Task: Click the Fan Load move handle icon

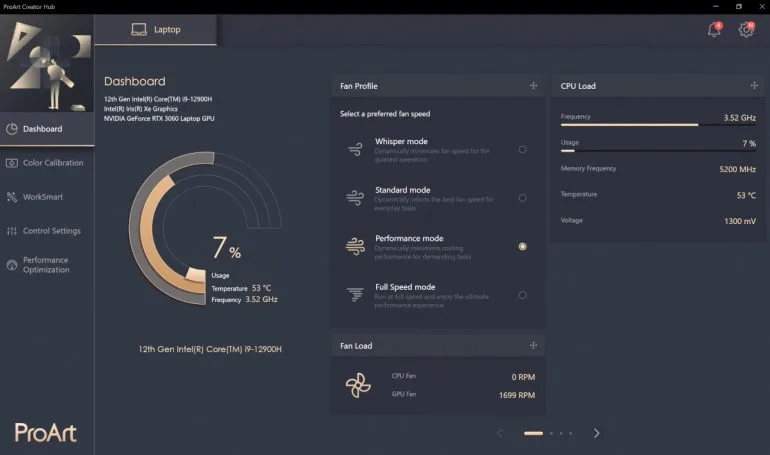Action: tap(533, 346)
